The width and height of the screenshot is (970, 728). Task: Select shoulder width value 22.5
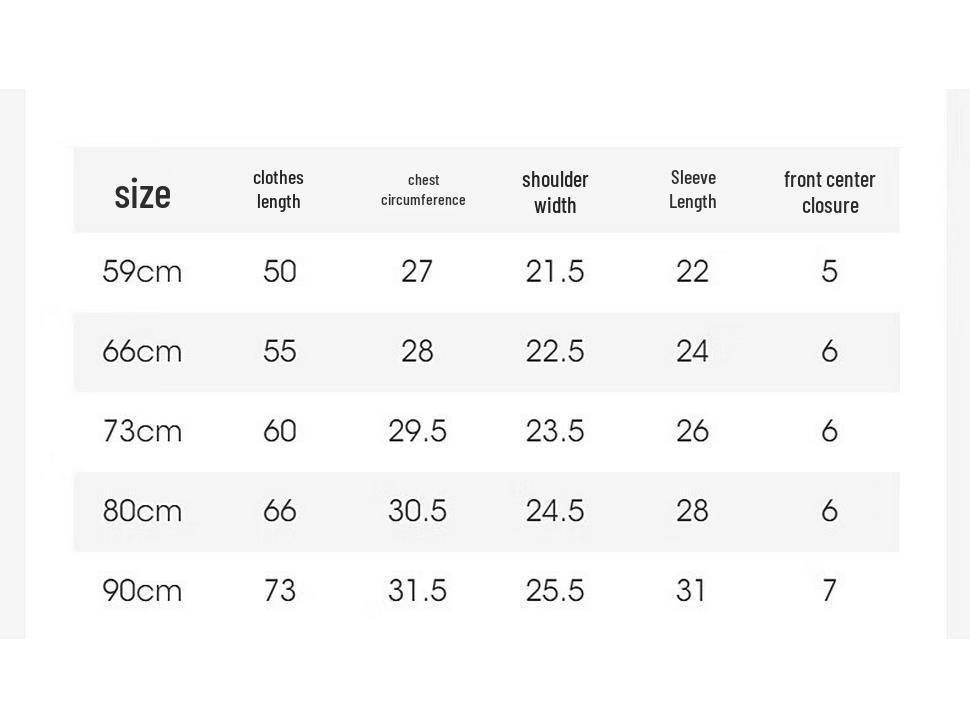pyautogui.click(x=555, y=352)
